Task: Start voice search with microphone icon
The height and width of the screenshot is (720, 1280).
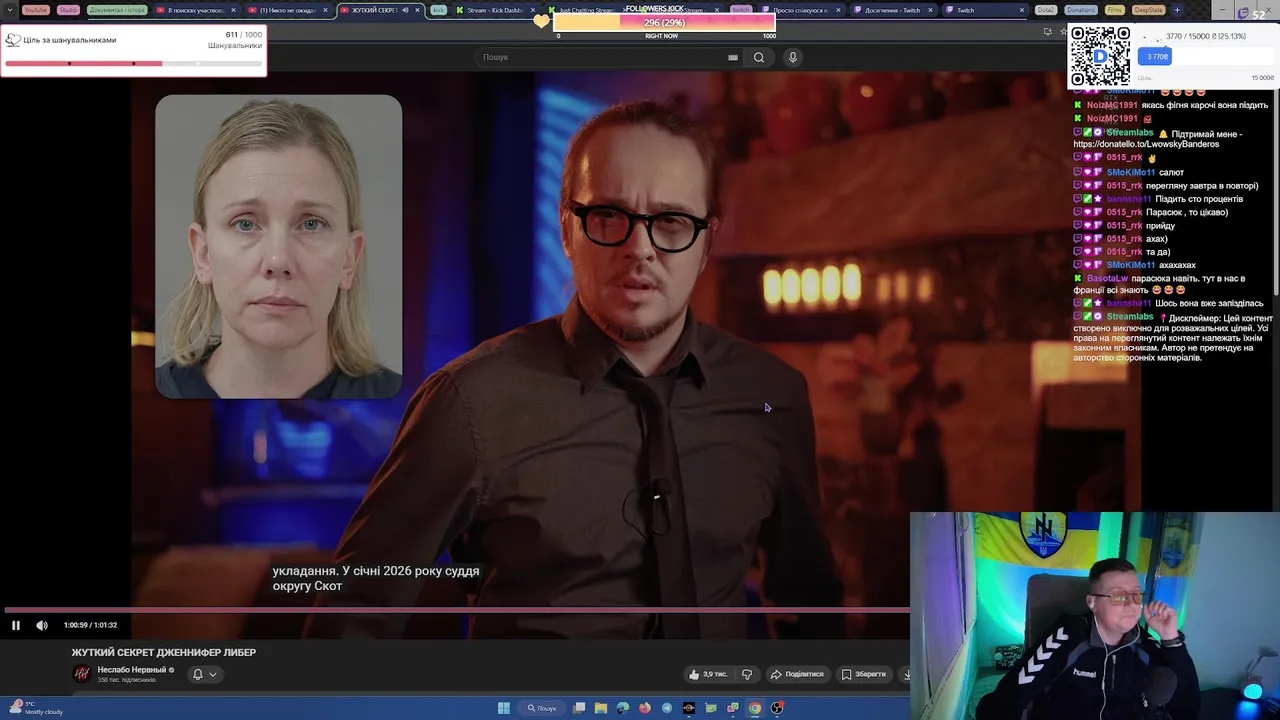Action: (792, 57)
